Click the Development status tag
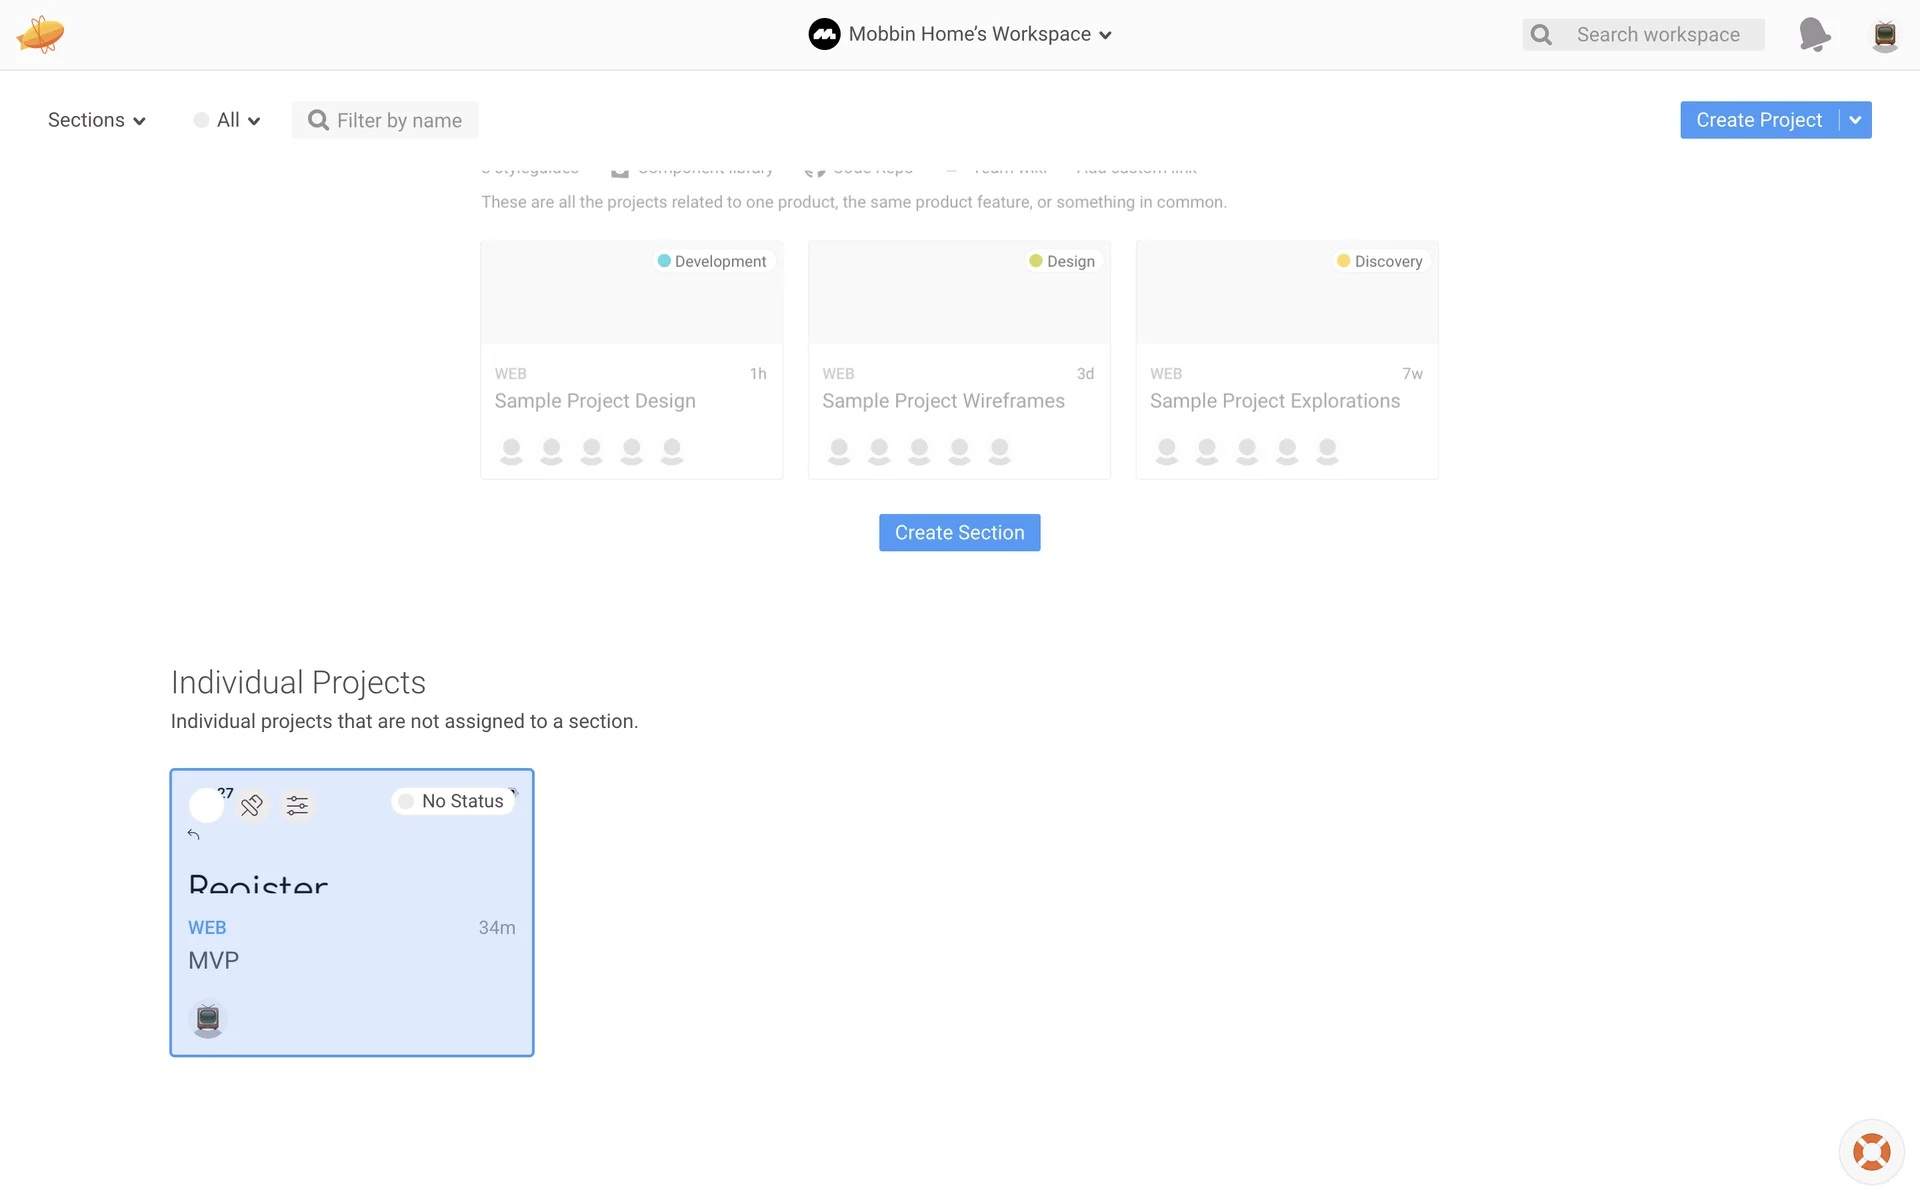1920x1200 pixels. tap(712, 261)
